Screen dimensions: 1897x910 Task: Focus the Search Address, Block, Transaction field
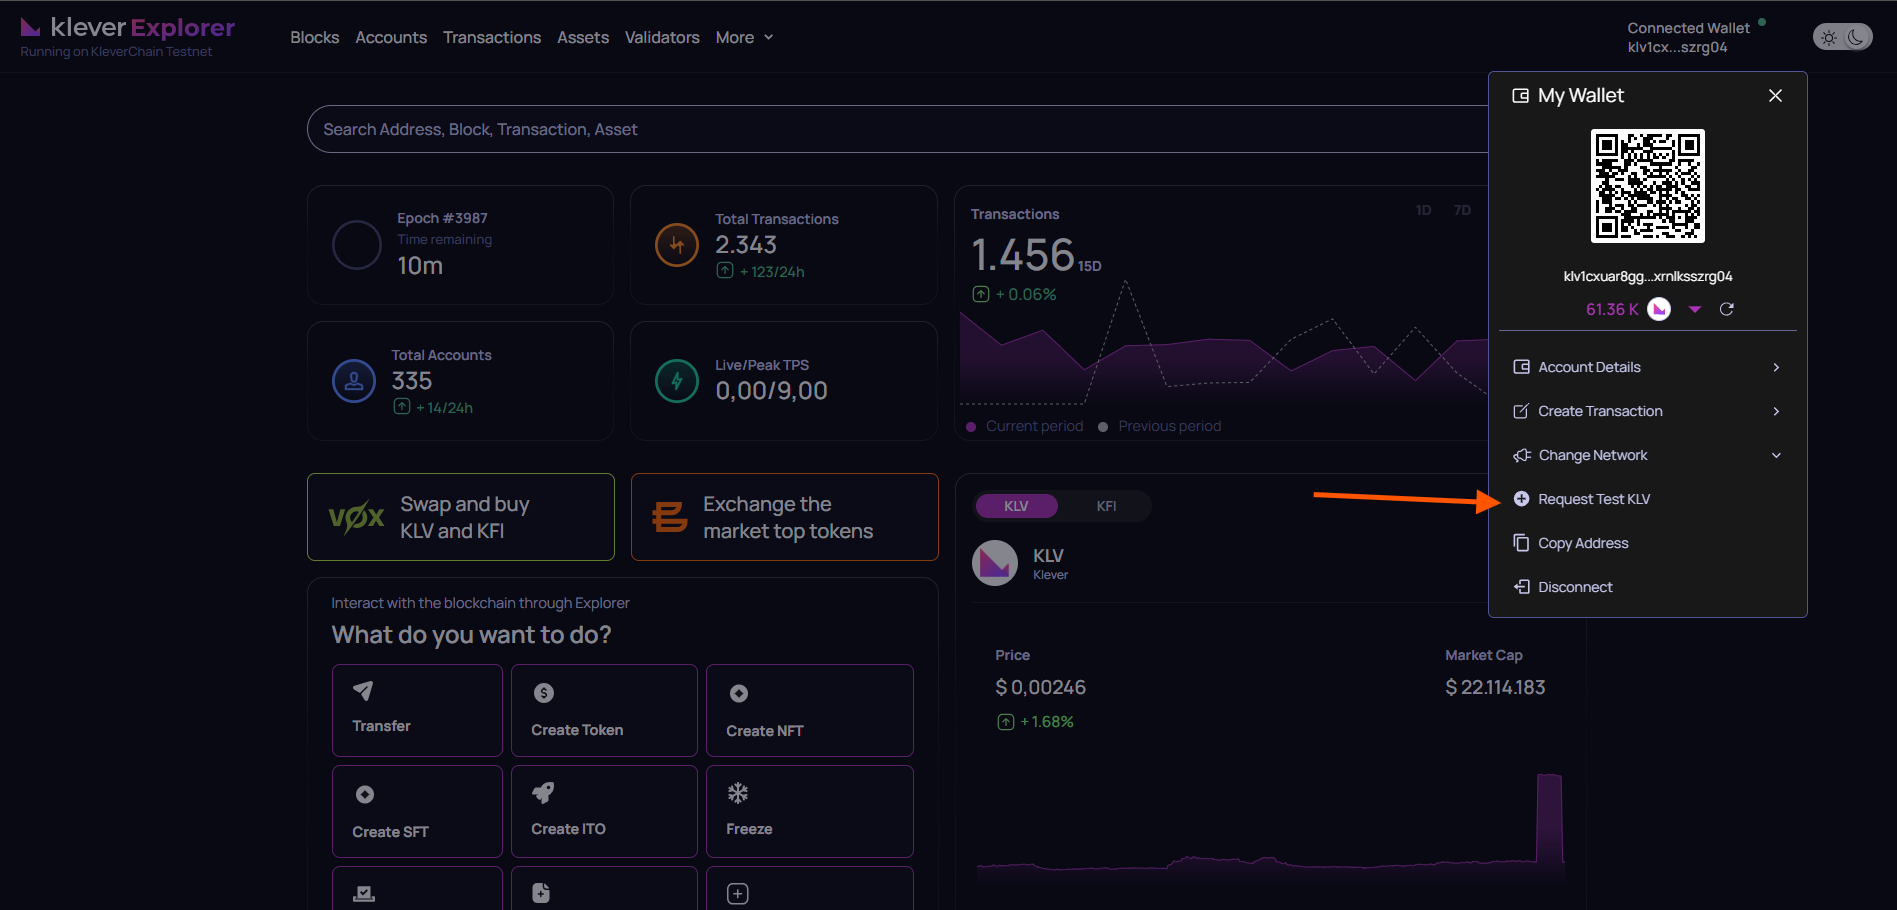pyautogui.click(x=897, y=129)
